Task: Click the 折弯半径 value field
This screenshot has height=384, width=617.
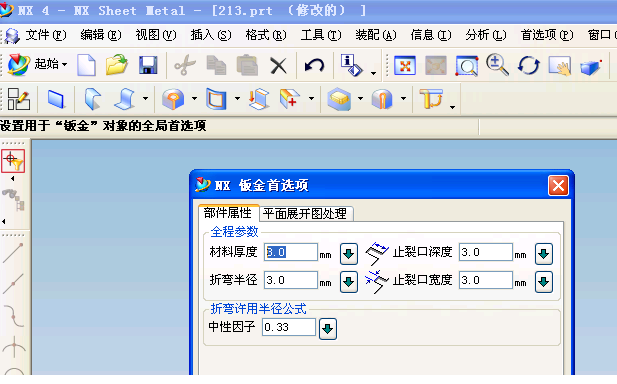Action: [290, 280]
